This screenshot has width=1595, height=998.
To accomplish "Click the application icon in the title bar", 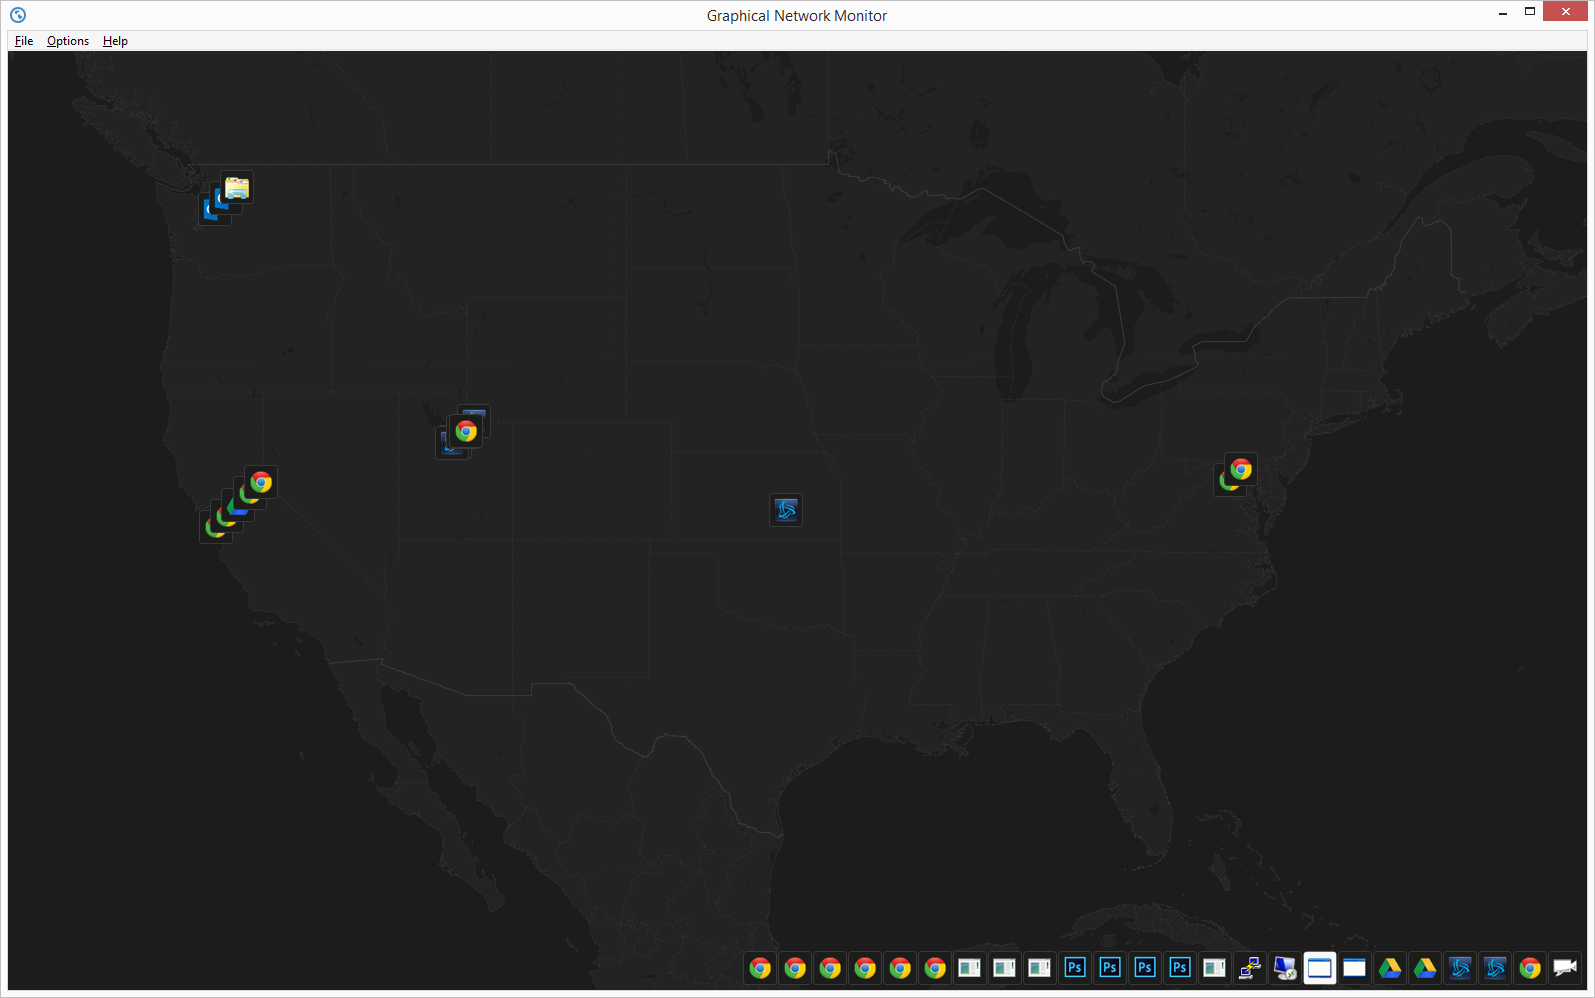I will [18, 15].
